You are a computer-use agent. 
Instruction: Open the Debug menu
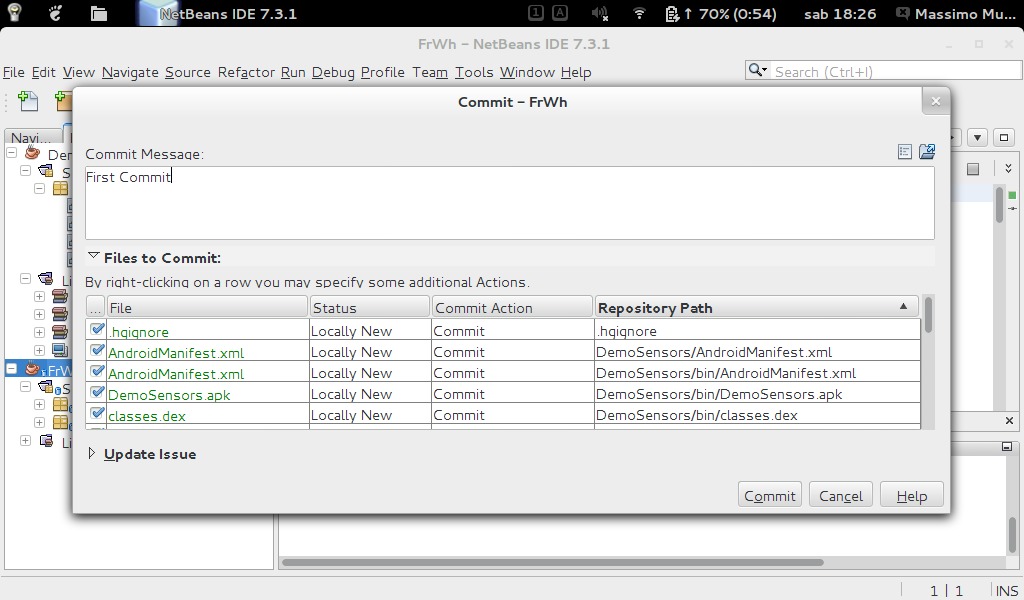tap(333, 72)
